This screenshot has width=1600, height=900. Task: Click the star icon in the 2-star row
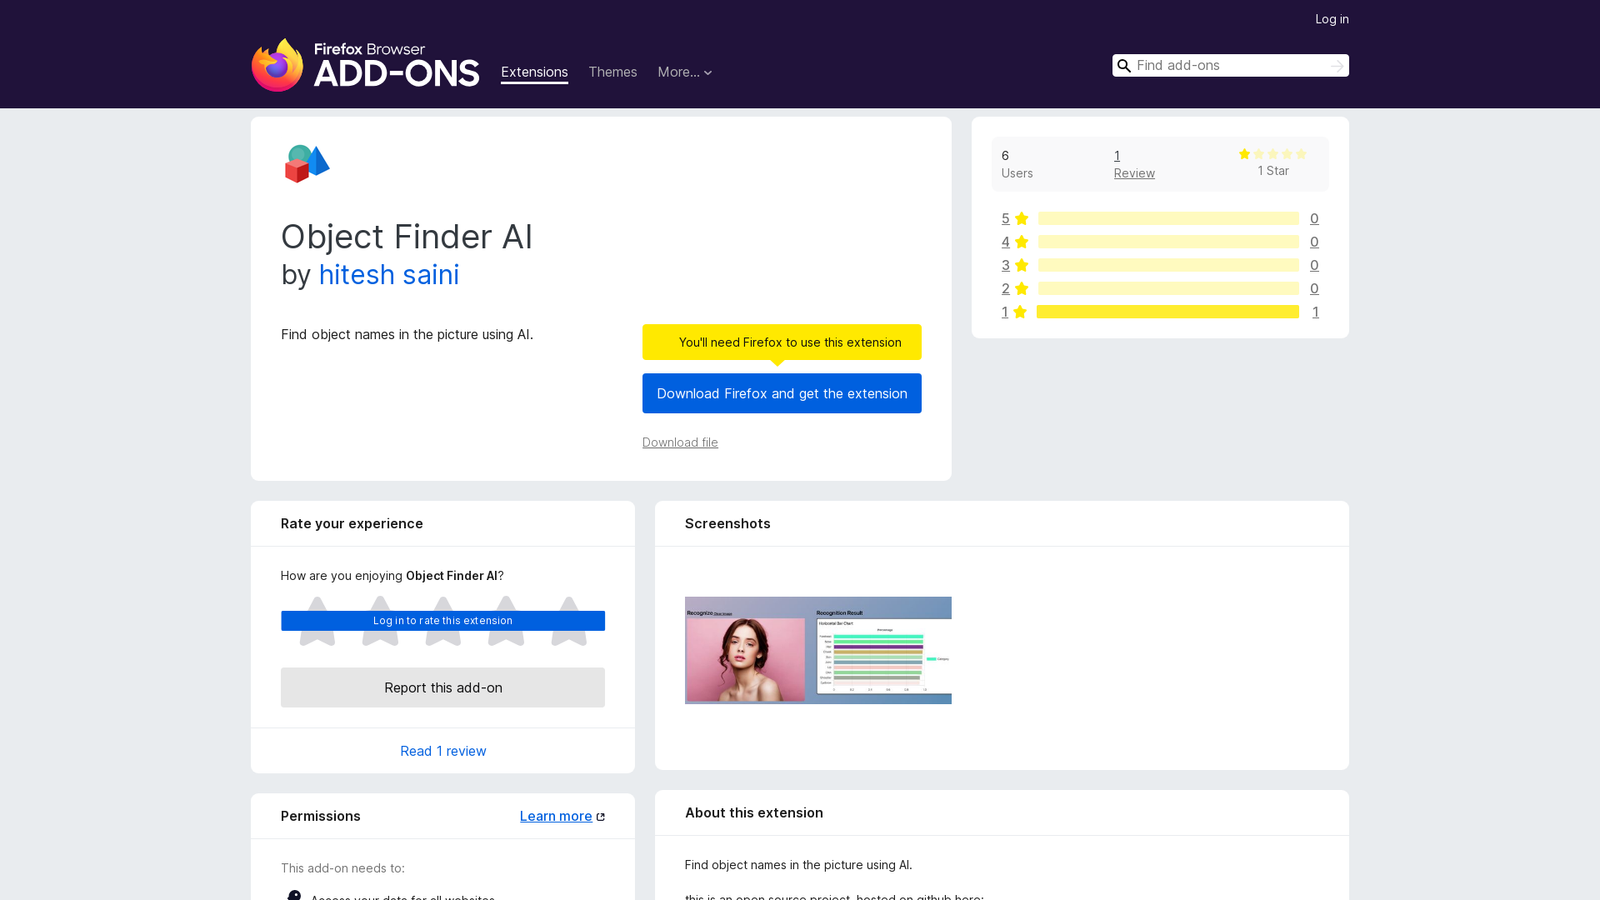pyautogui.click(x=1021, y=289)
